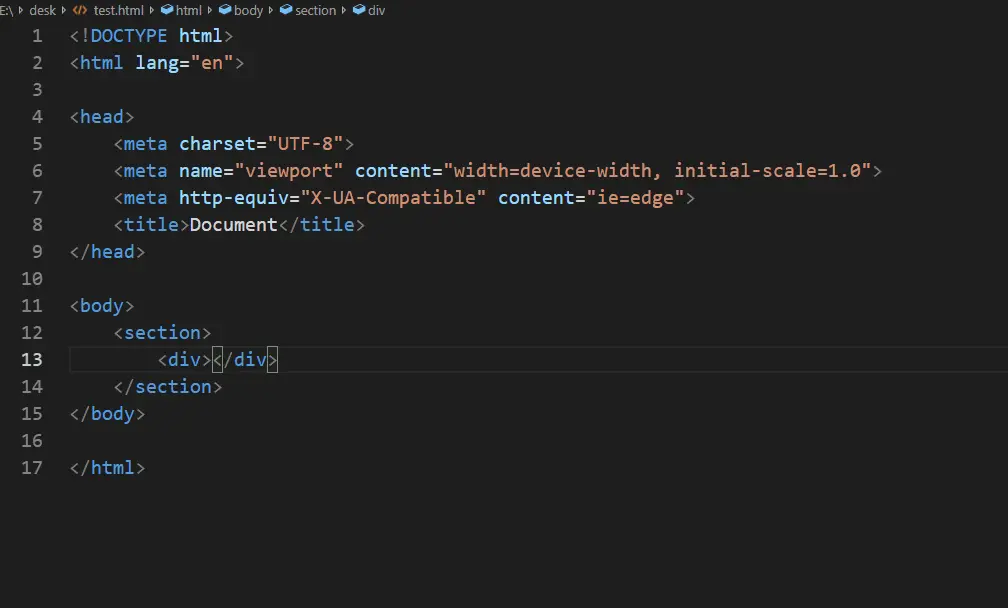Click the word Document in title

coord(233,225)
